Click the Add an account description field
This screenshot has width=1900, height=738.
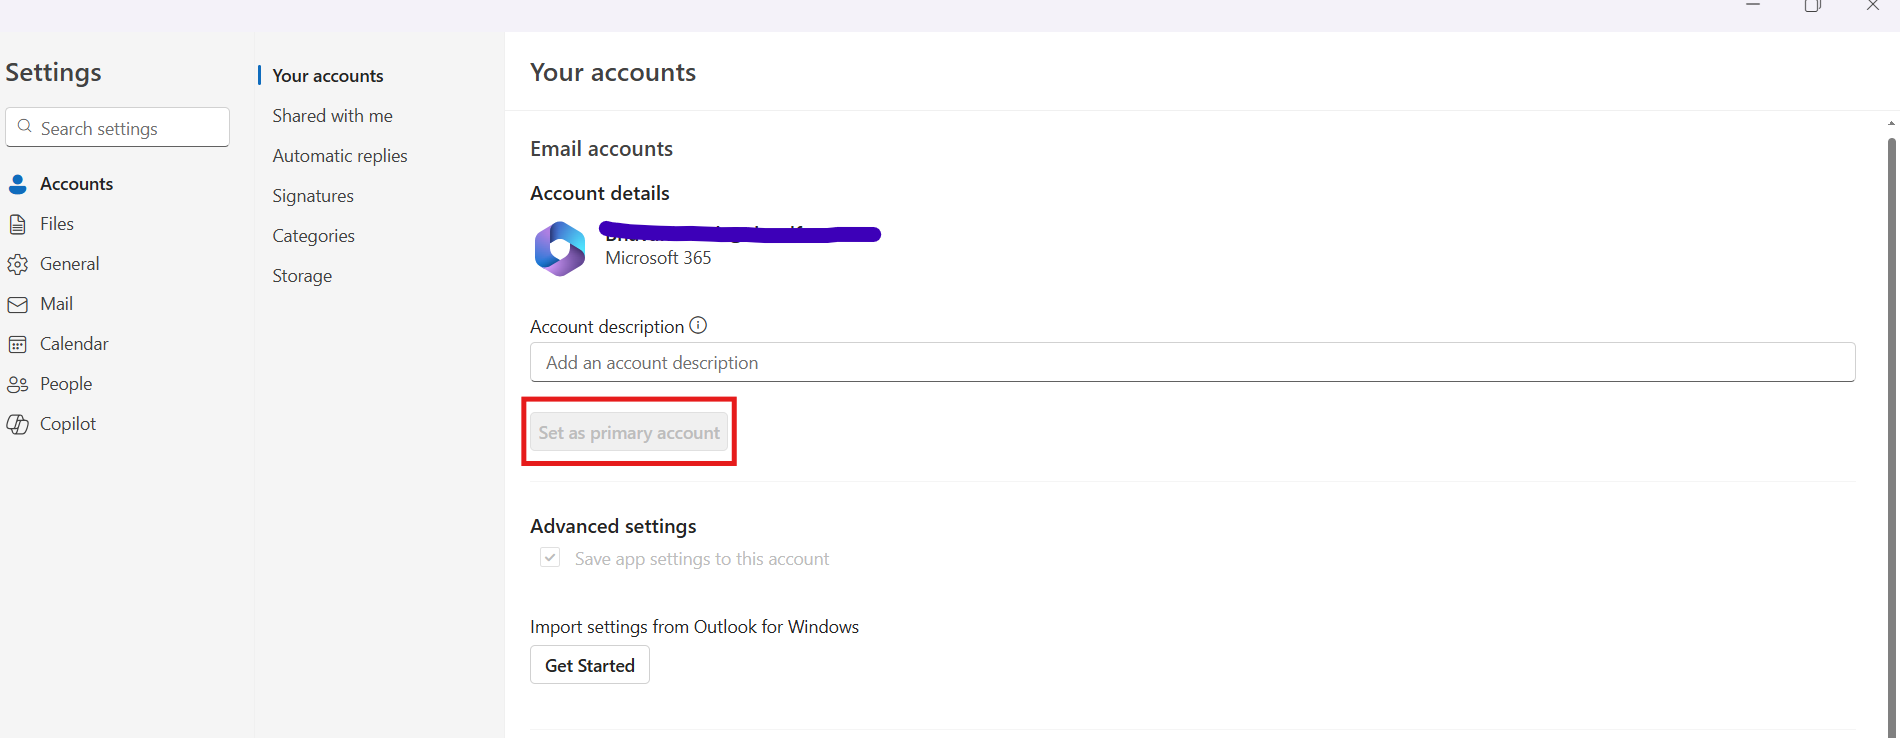(1192, 362)
